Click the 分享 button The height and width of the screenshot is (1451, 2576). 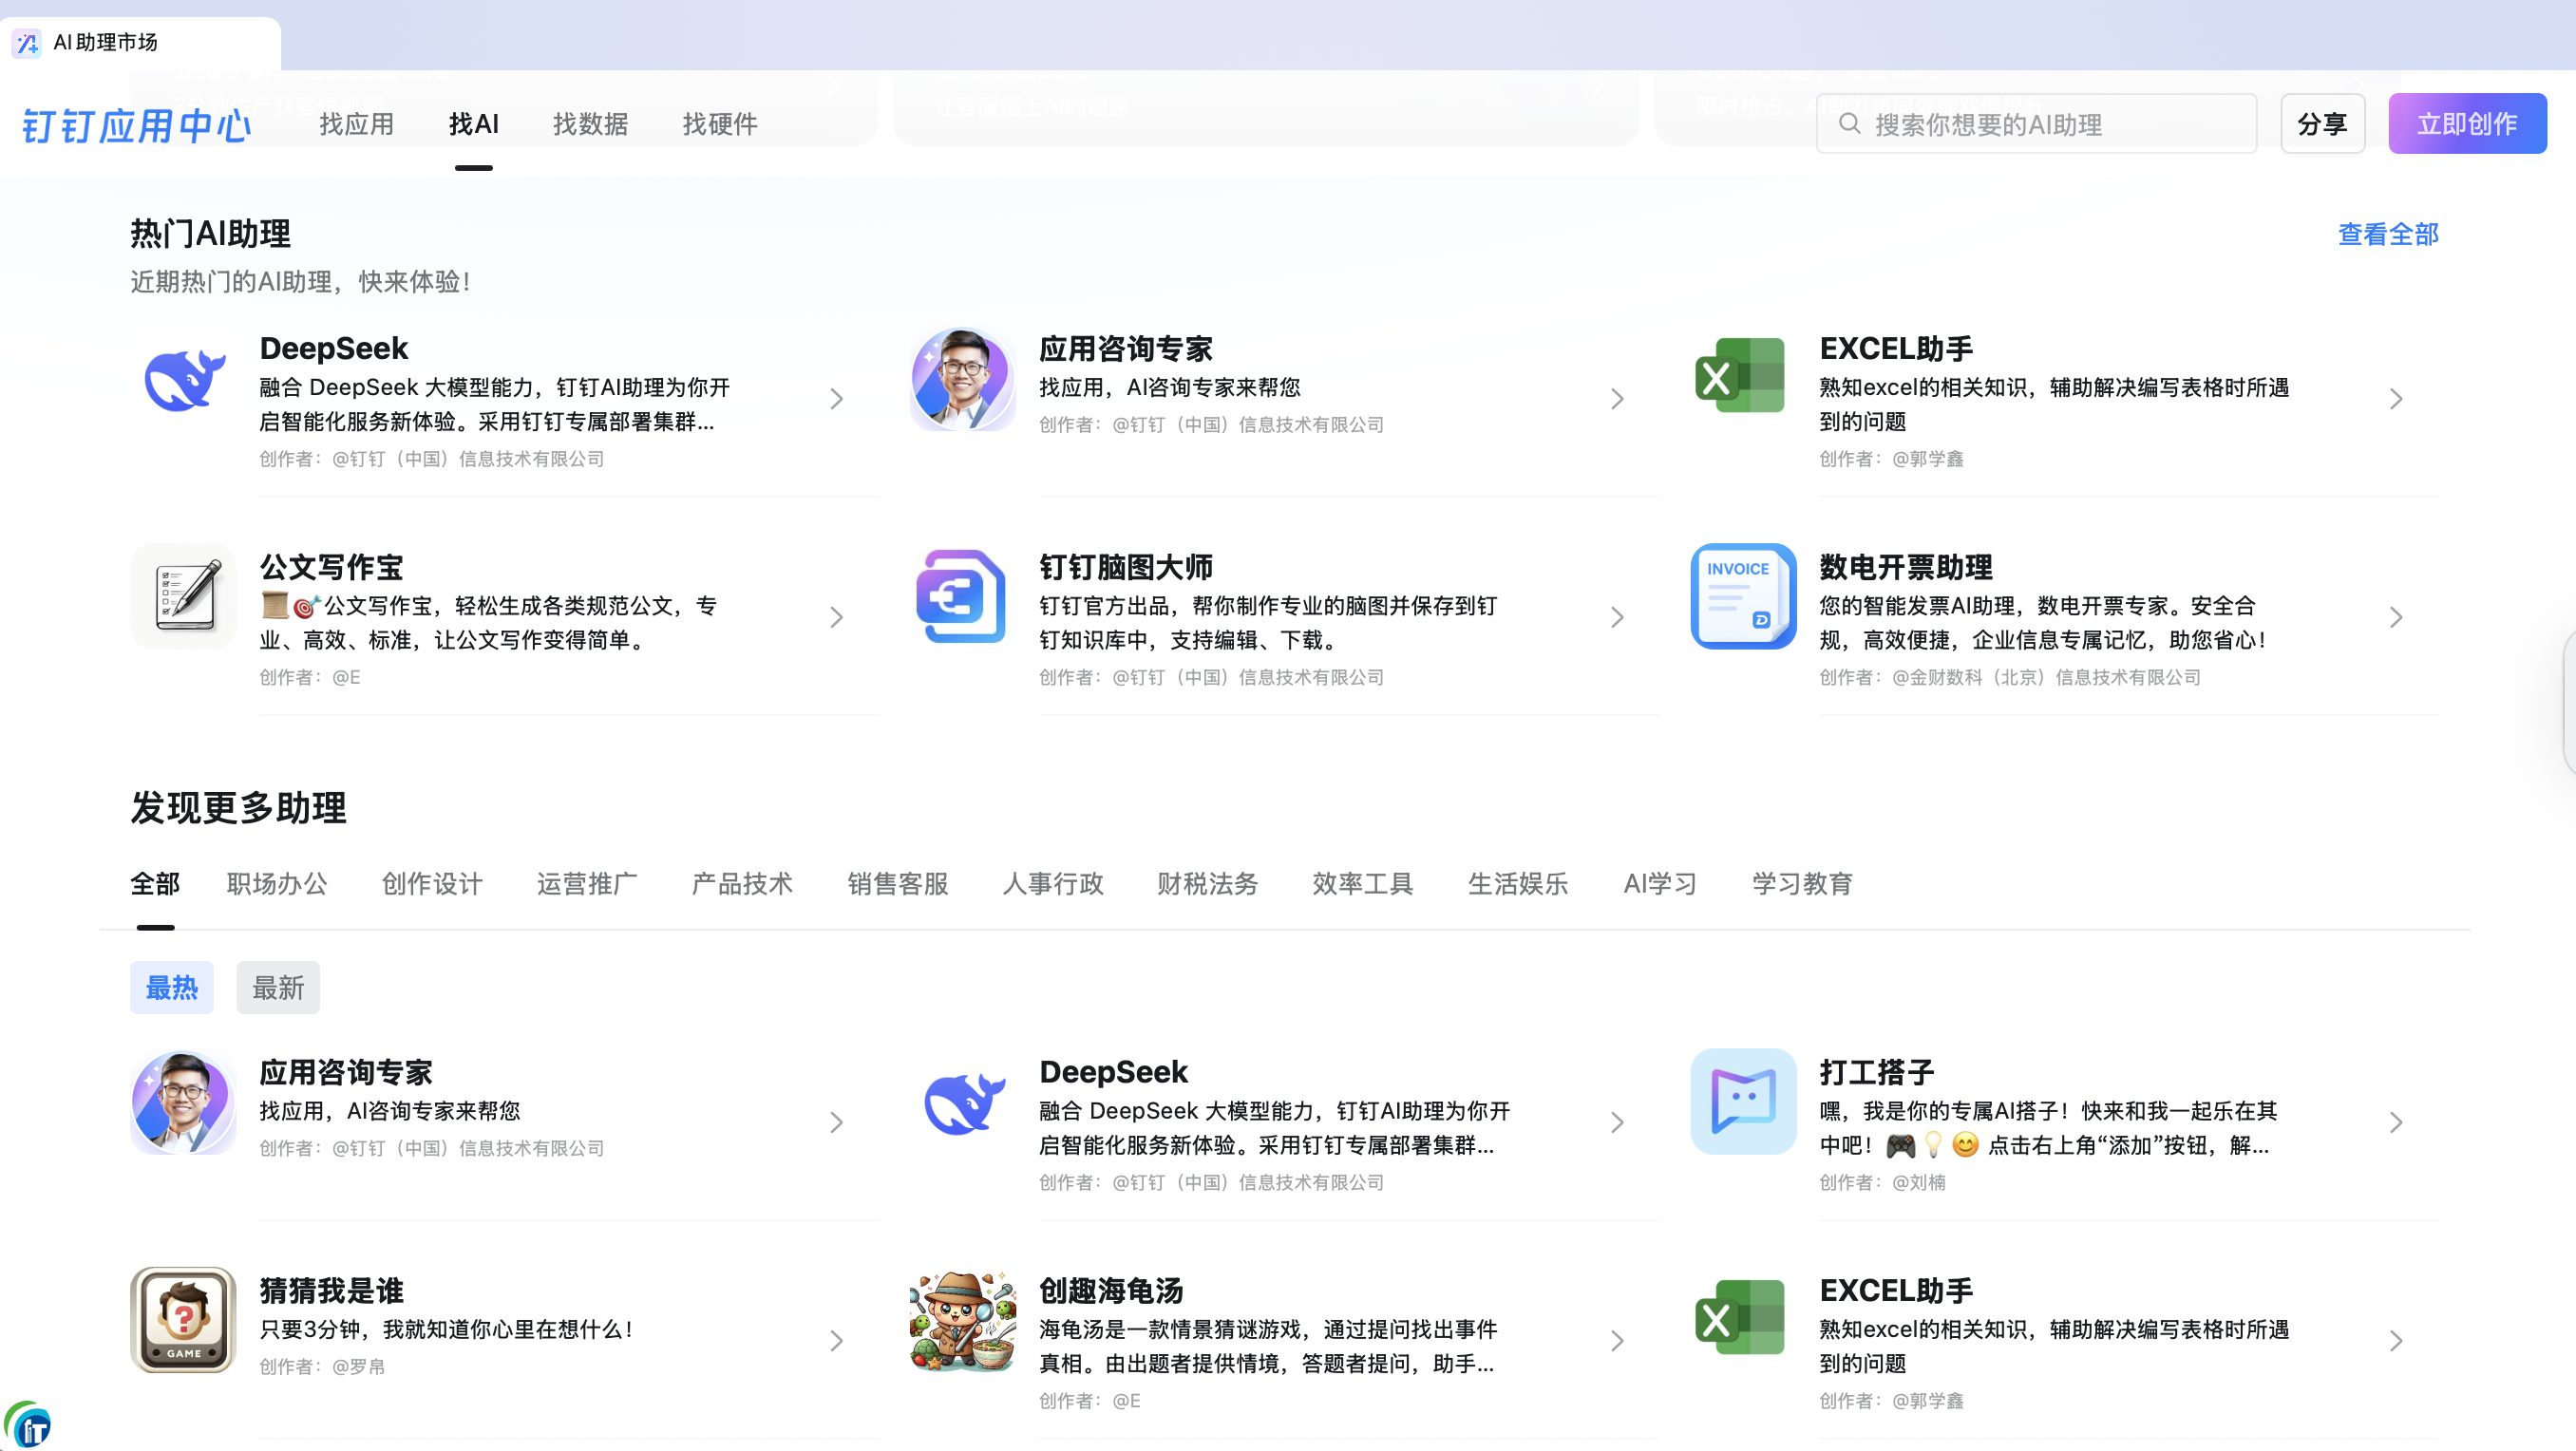tap(2321, 124)
